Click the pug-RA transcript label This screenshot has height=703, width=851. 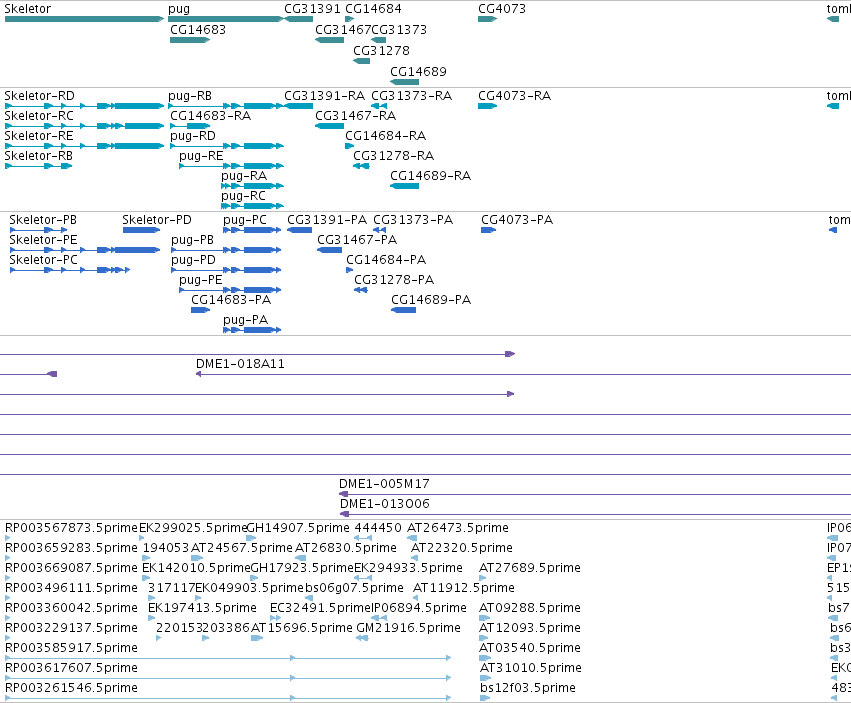(244, 176)
